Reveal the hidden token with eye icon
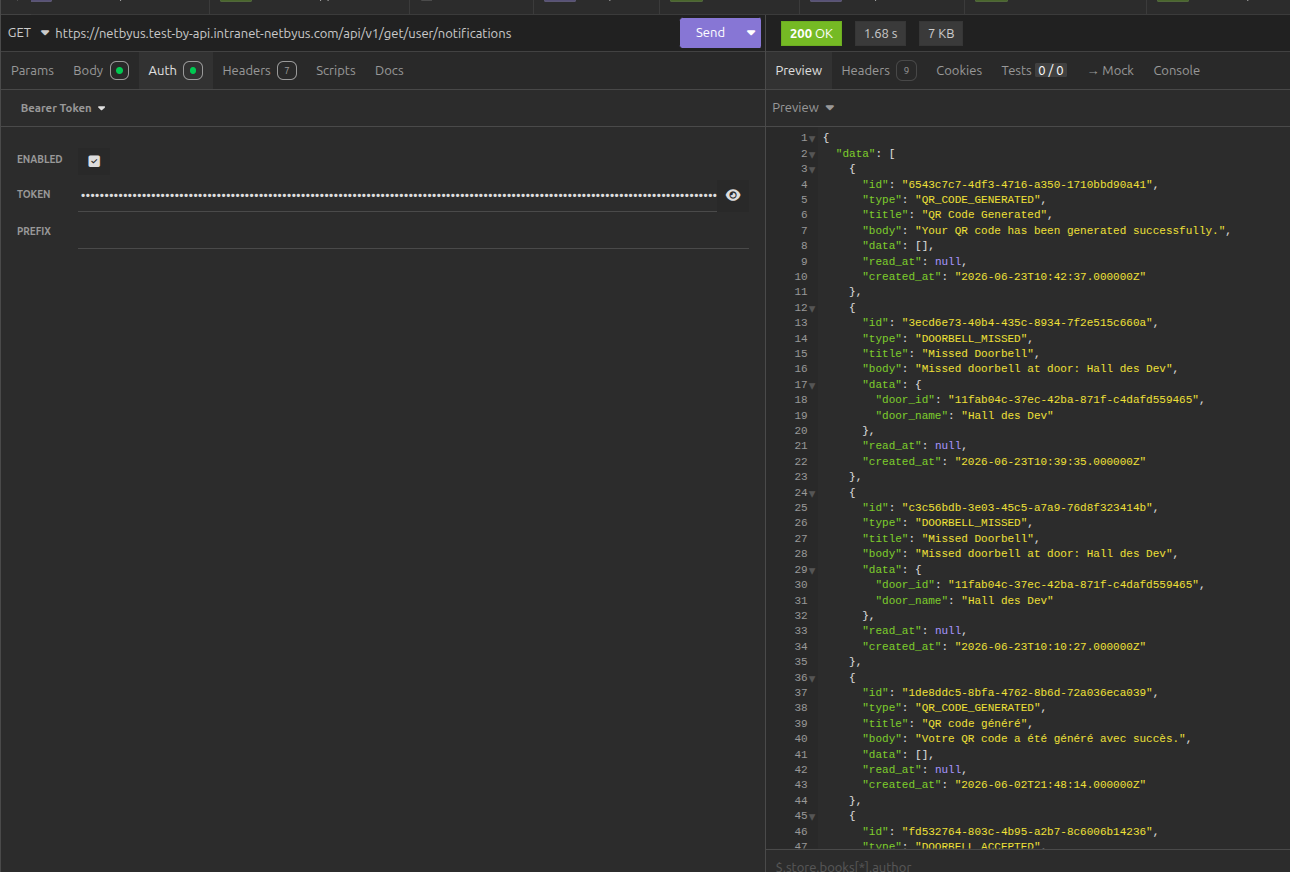 tap(733, 195)
